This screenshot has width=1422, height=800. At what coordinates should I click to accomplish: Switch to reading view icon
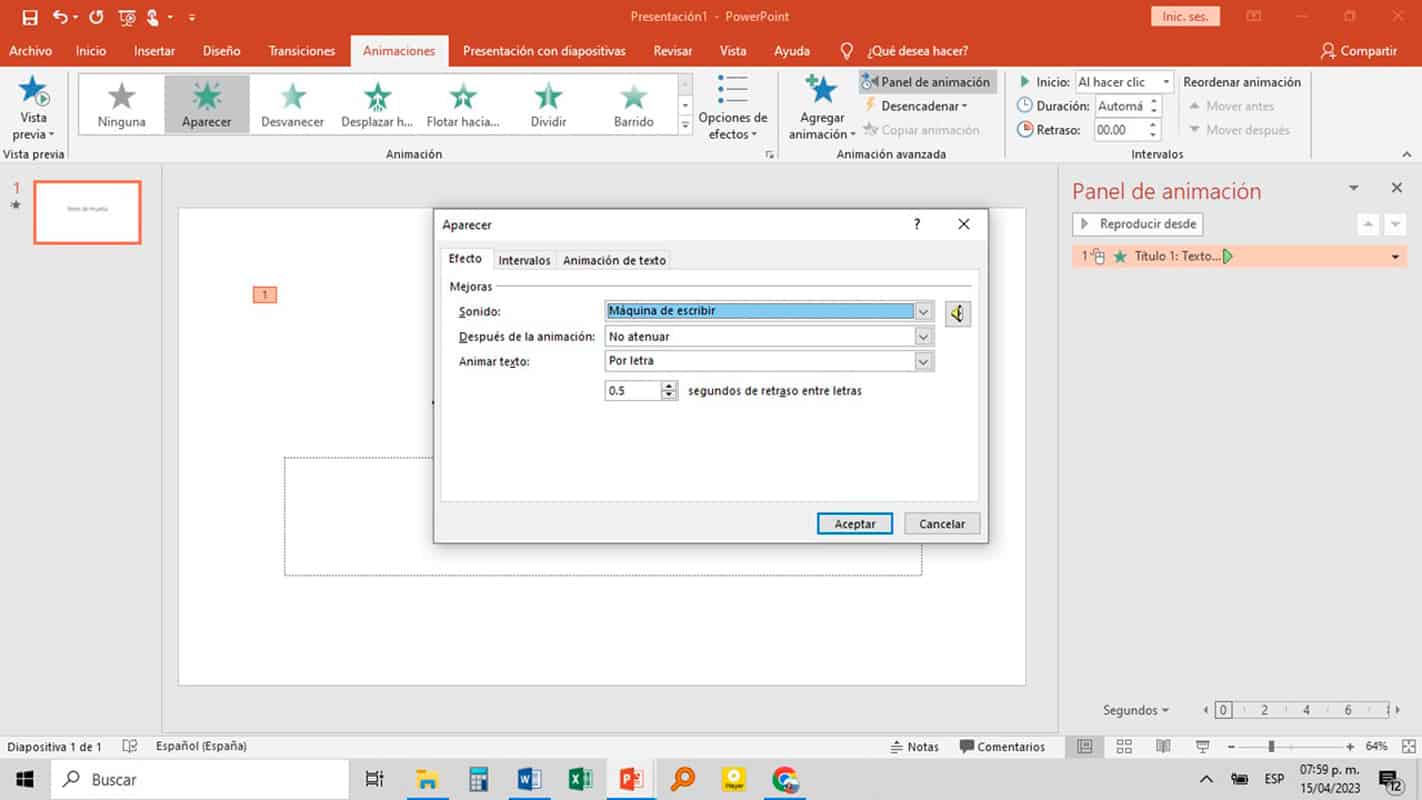[x=1163, y=747]
